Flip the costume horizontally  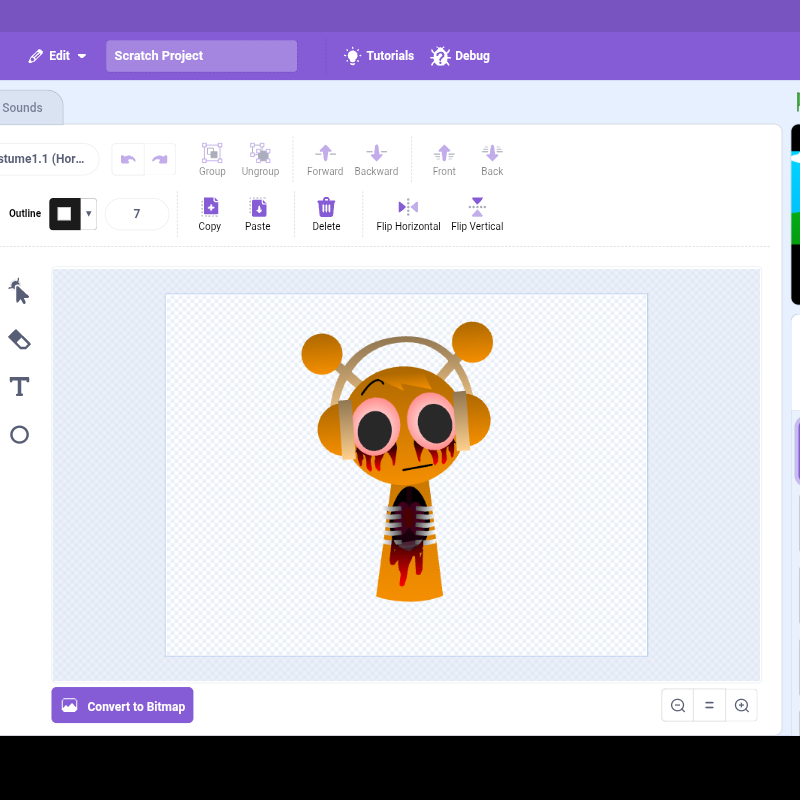[408, 214]
